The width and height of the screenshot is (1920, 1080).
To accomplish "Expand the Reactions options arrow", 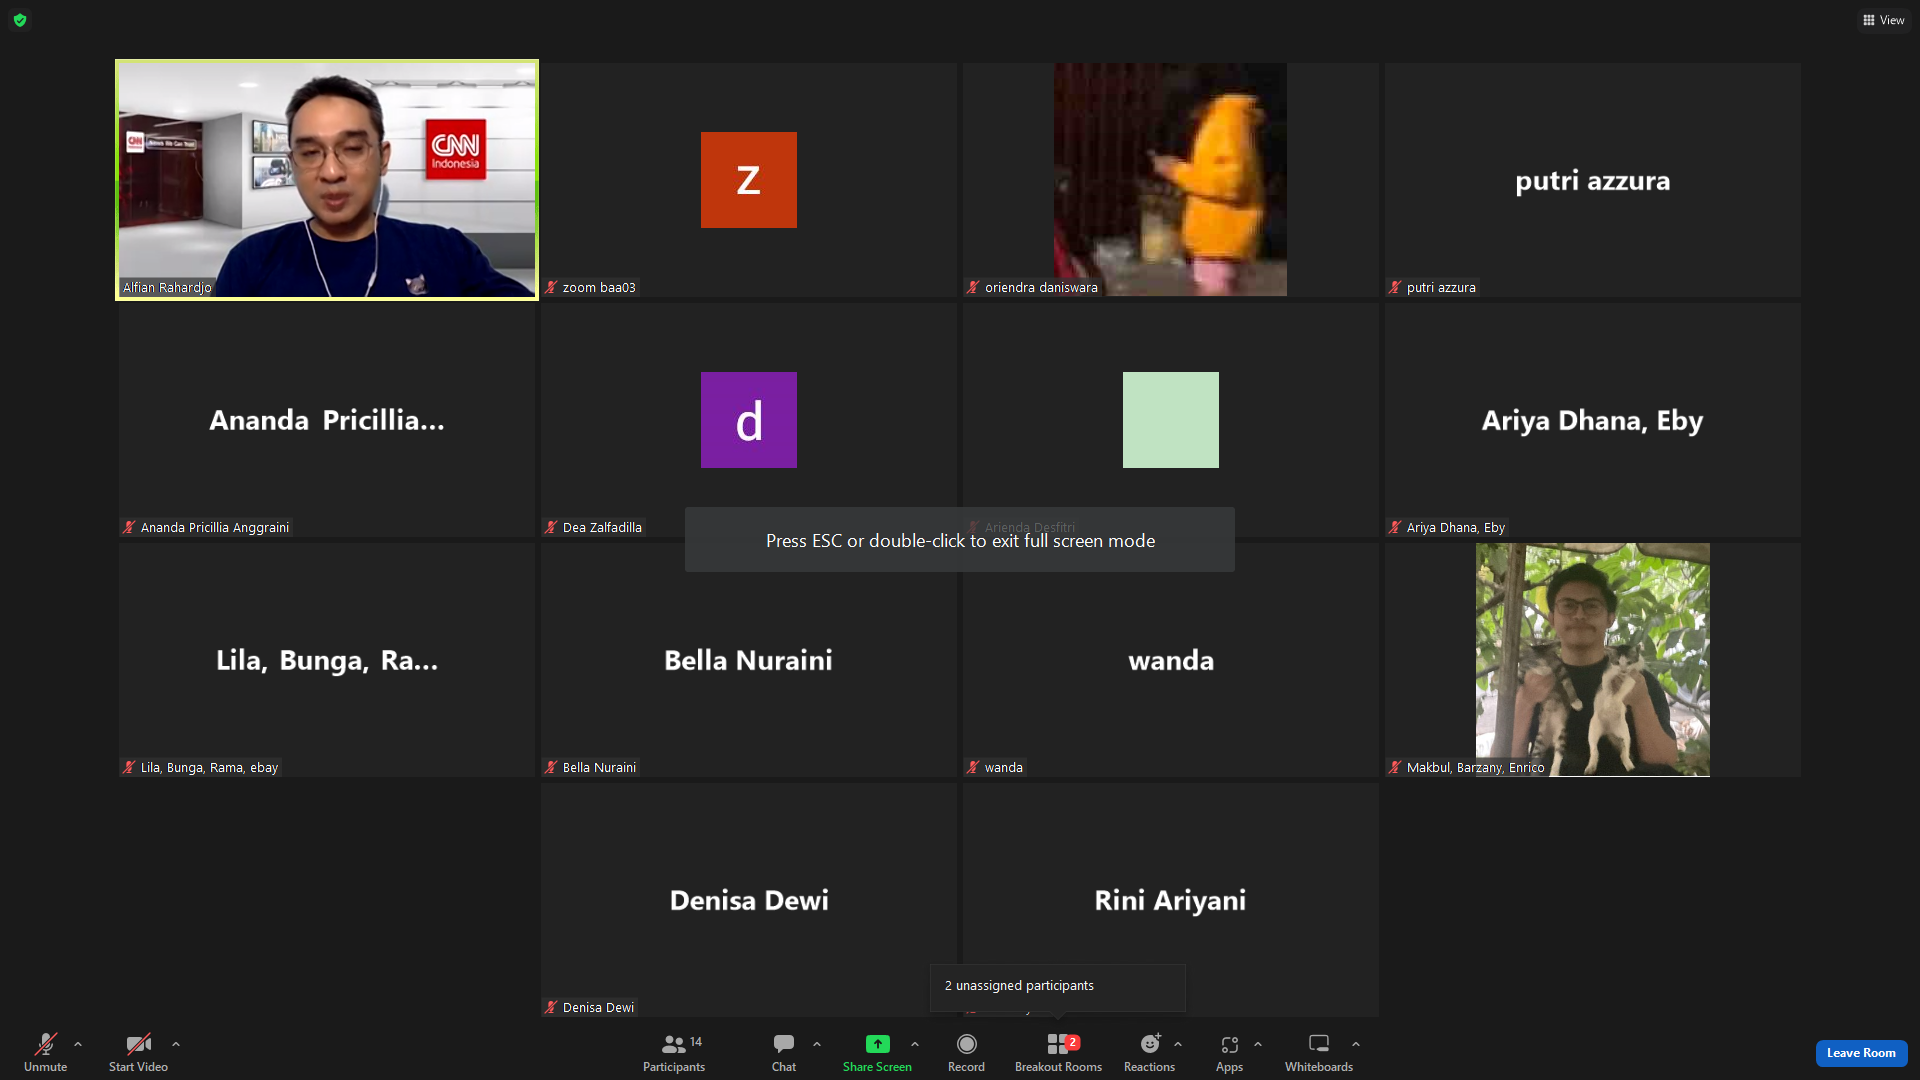I will (x=1178, y=1044).
